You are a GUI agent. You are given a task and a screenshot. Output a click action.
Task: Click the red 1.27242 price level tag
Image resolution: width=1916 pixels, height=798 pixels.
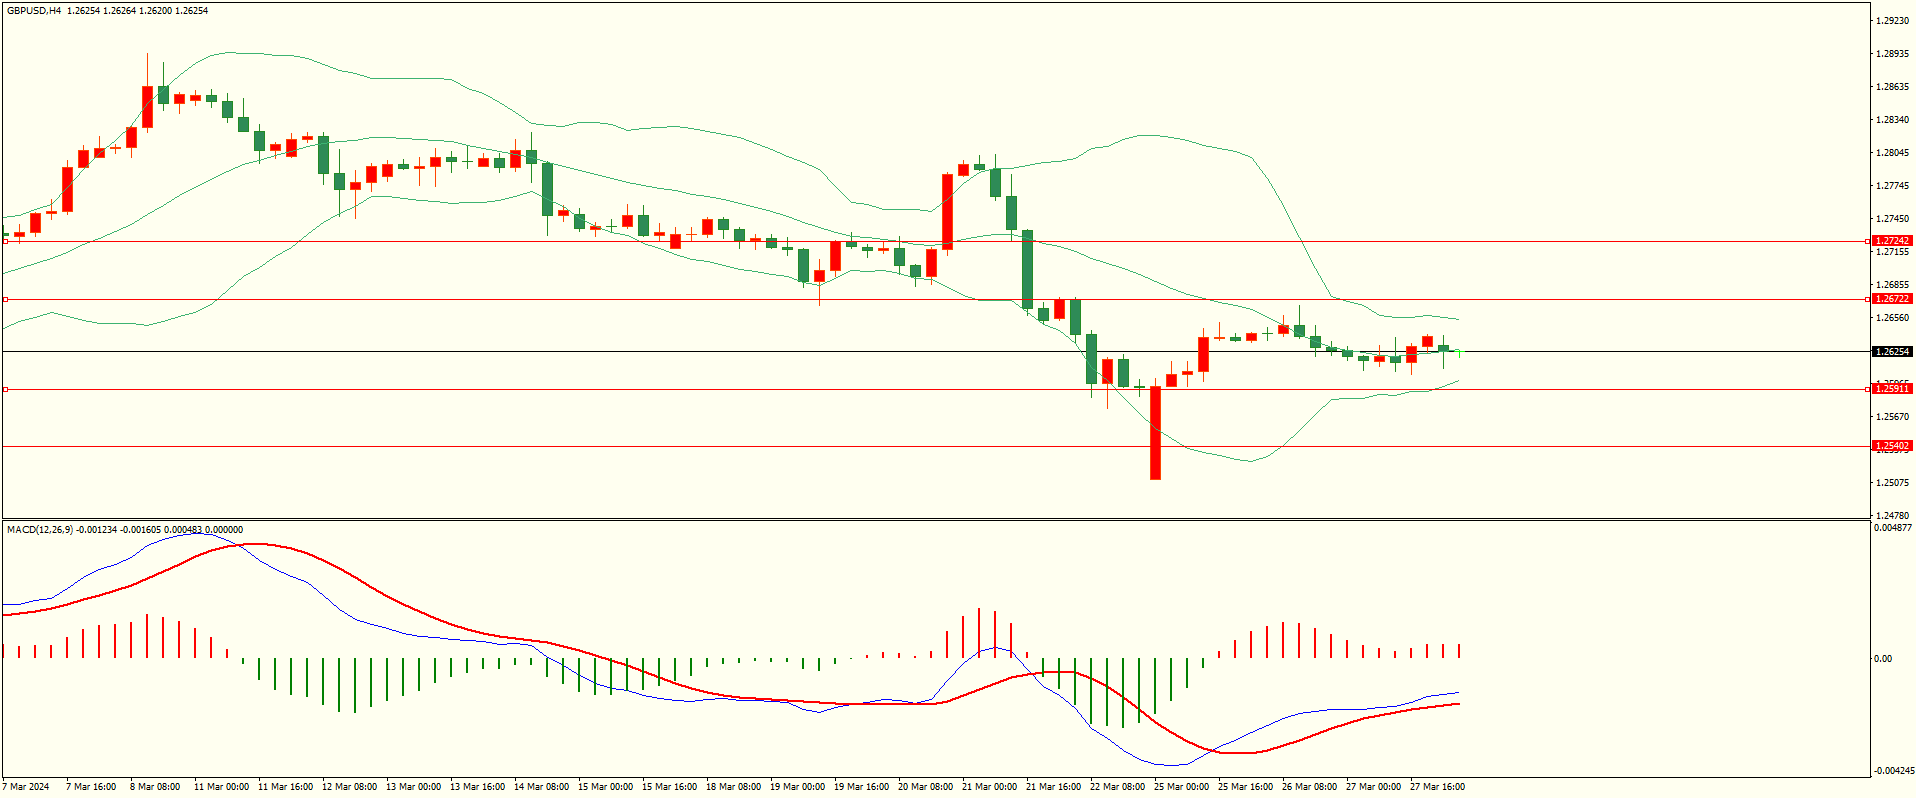pyautogui.click(x=1892, y=241)
